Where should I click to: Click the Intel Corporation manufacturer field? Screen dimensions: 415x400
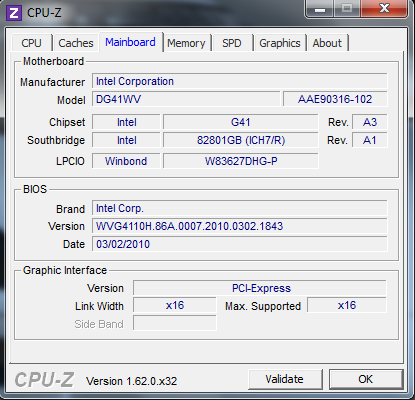[240, 81]
